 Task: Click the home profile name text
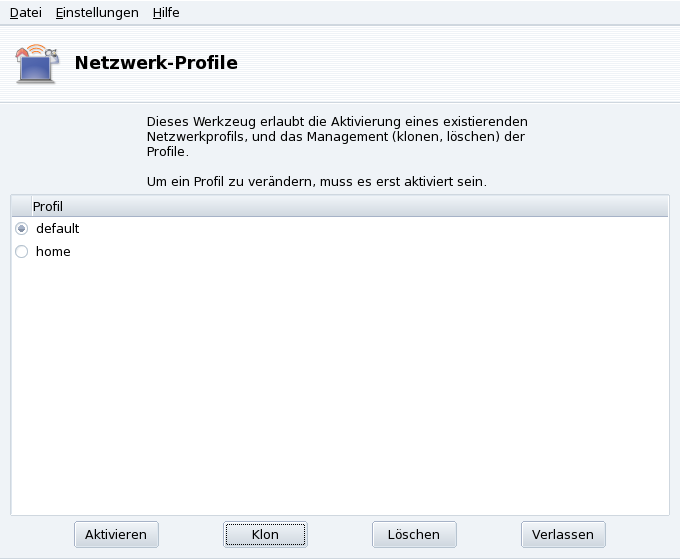(x=53, y=252)
